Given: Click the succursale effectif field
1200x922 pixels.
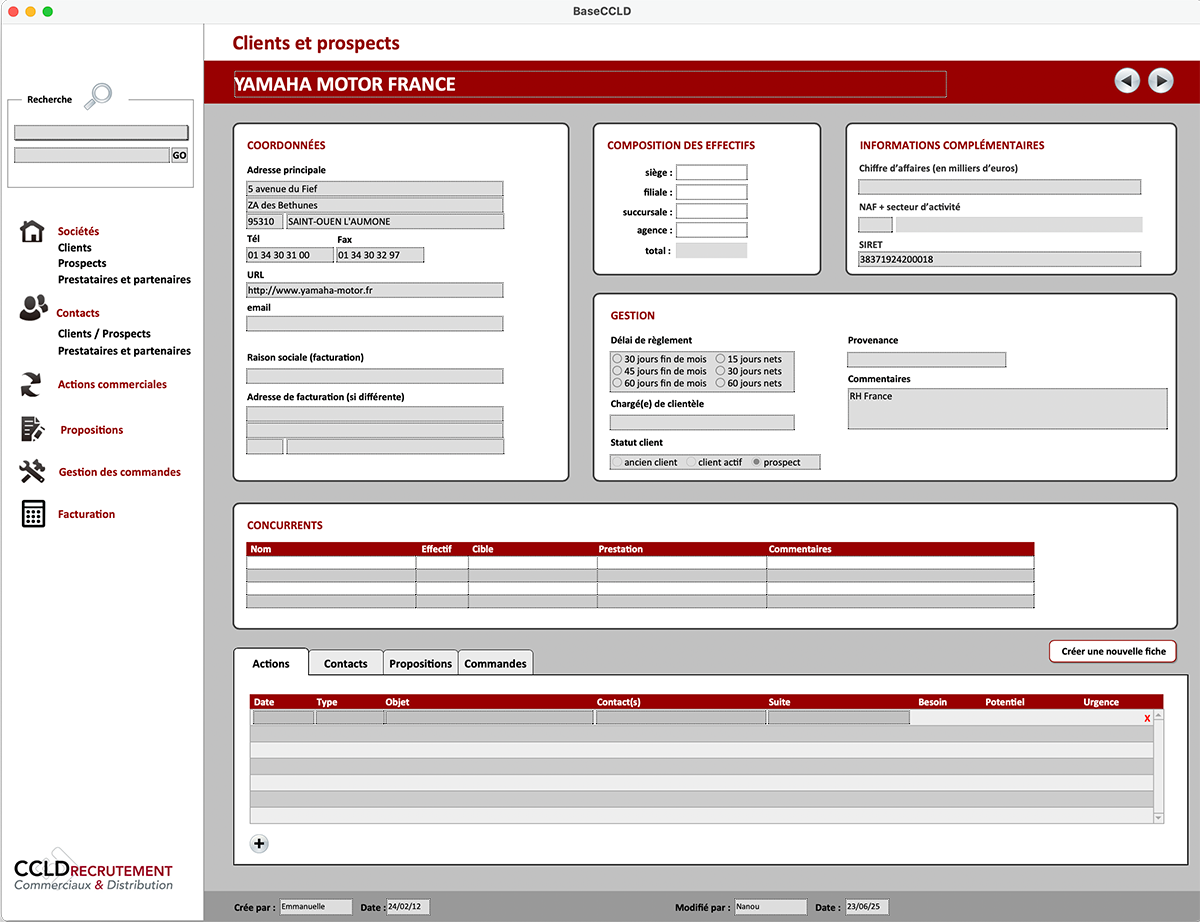Looking at the screenshot, I should [x=712, y=211].
